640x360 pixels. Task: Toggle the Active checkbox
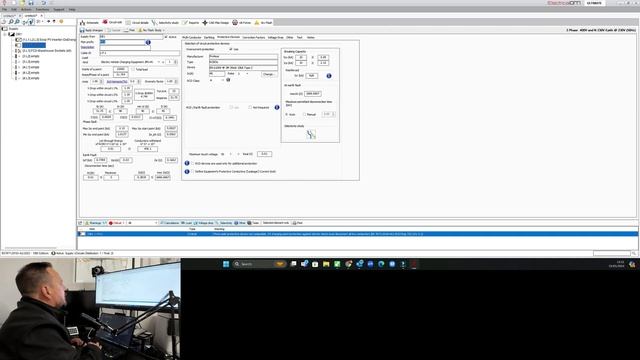click(x=166, y=37)
